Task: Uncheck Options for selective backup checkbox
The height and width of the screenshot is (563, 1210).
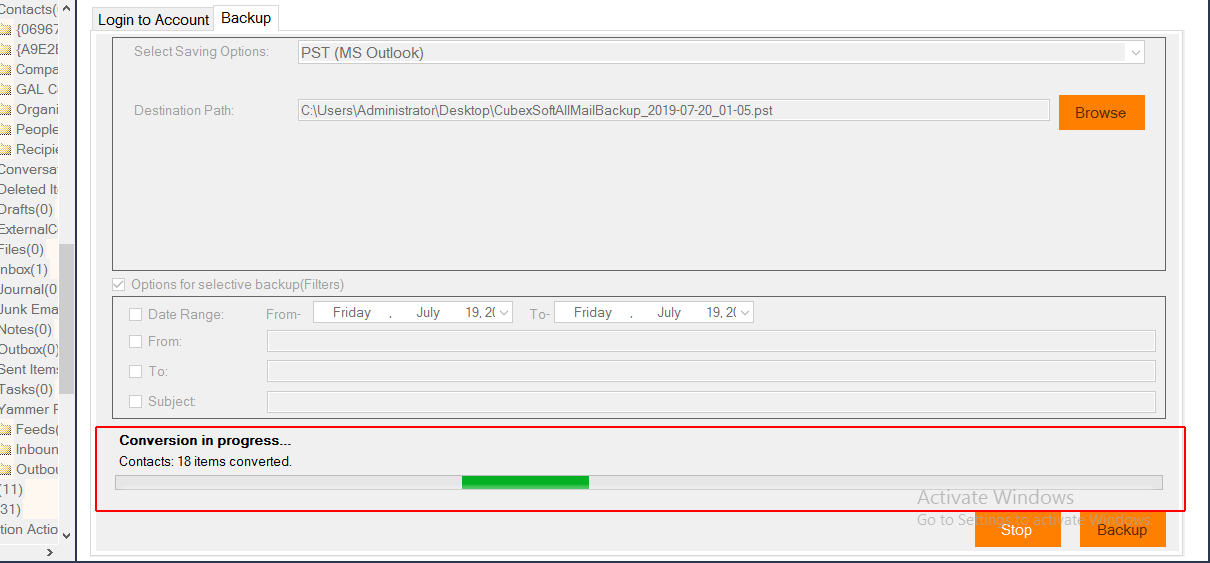Action: click(x=119, y=285)
